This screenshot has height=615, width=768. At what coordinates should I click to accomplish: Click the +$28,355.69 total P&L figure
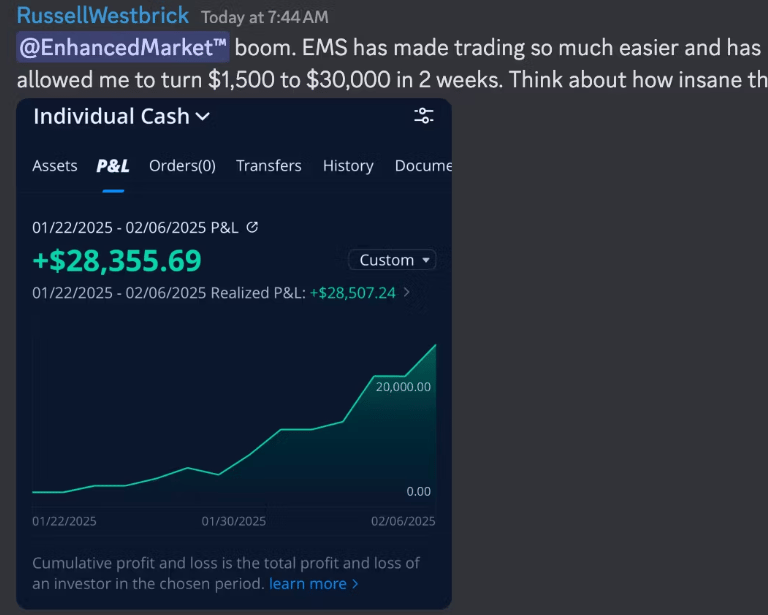click(x=117, y=261)
